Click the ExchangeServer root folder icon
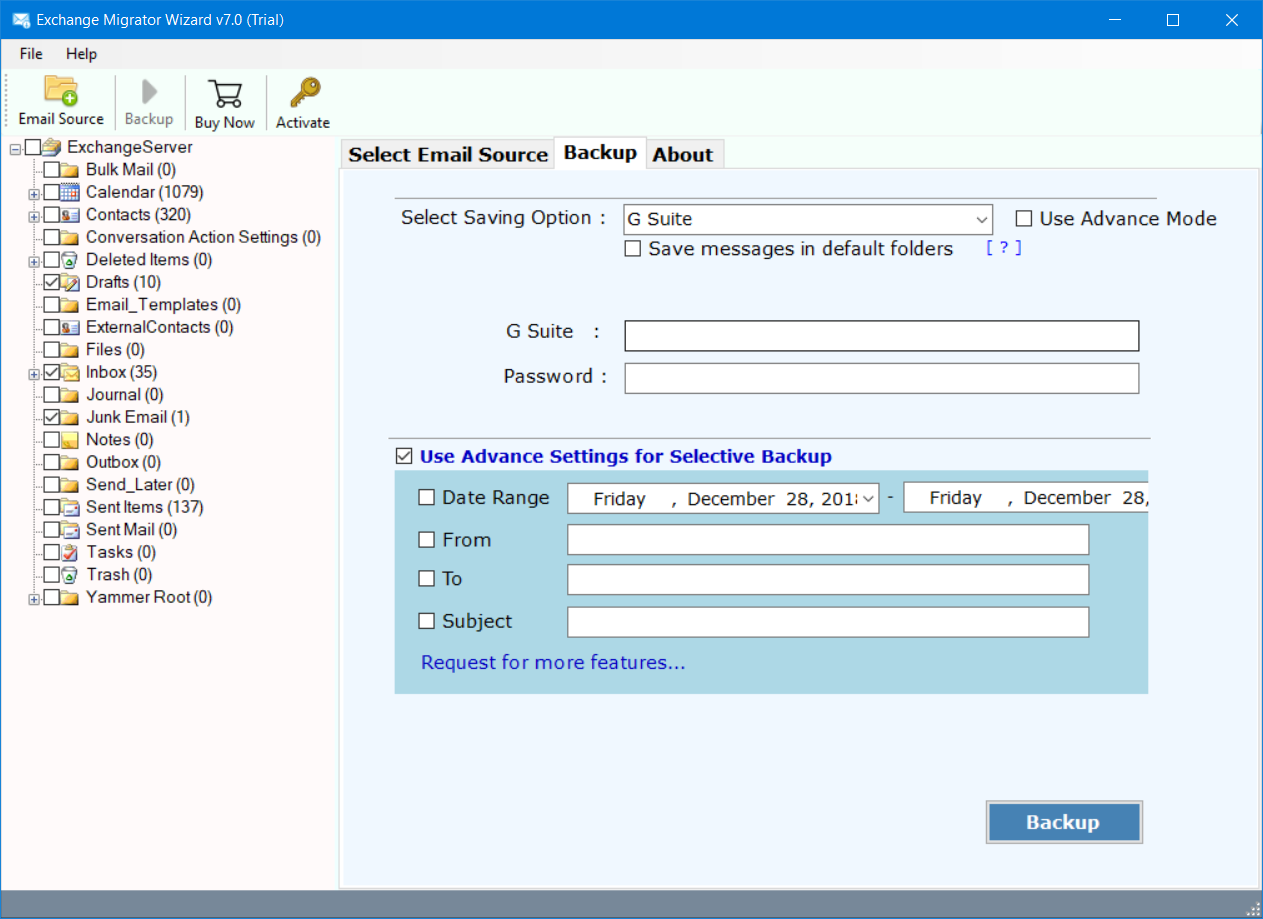 (x=52, y=147)
